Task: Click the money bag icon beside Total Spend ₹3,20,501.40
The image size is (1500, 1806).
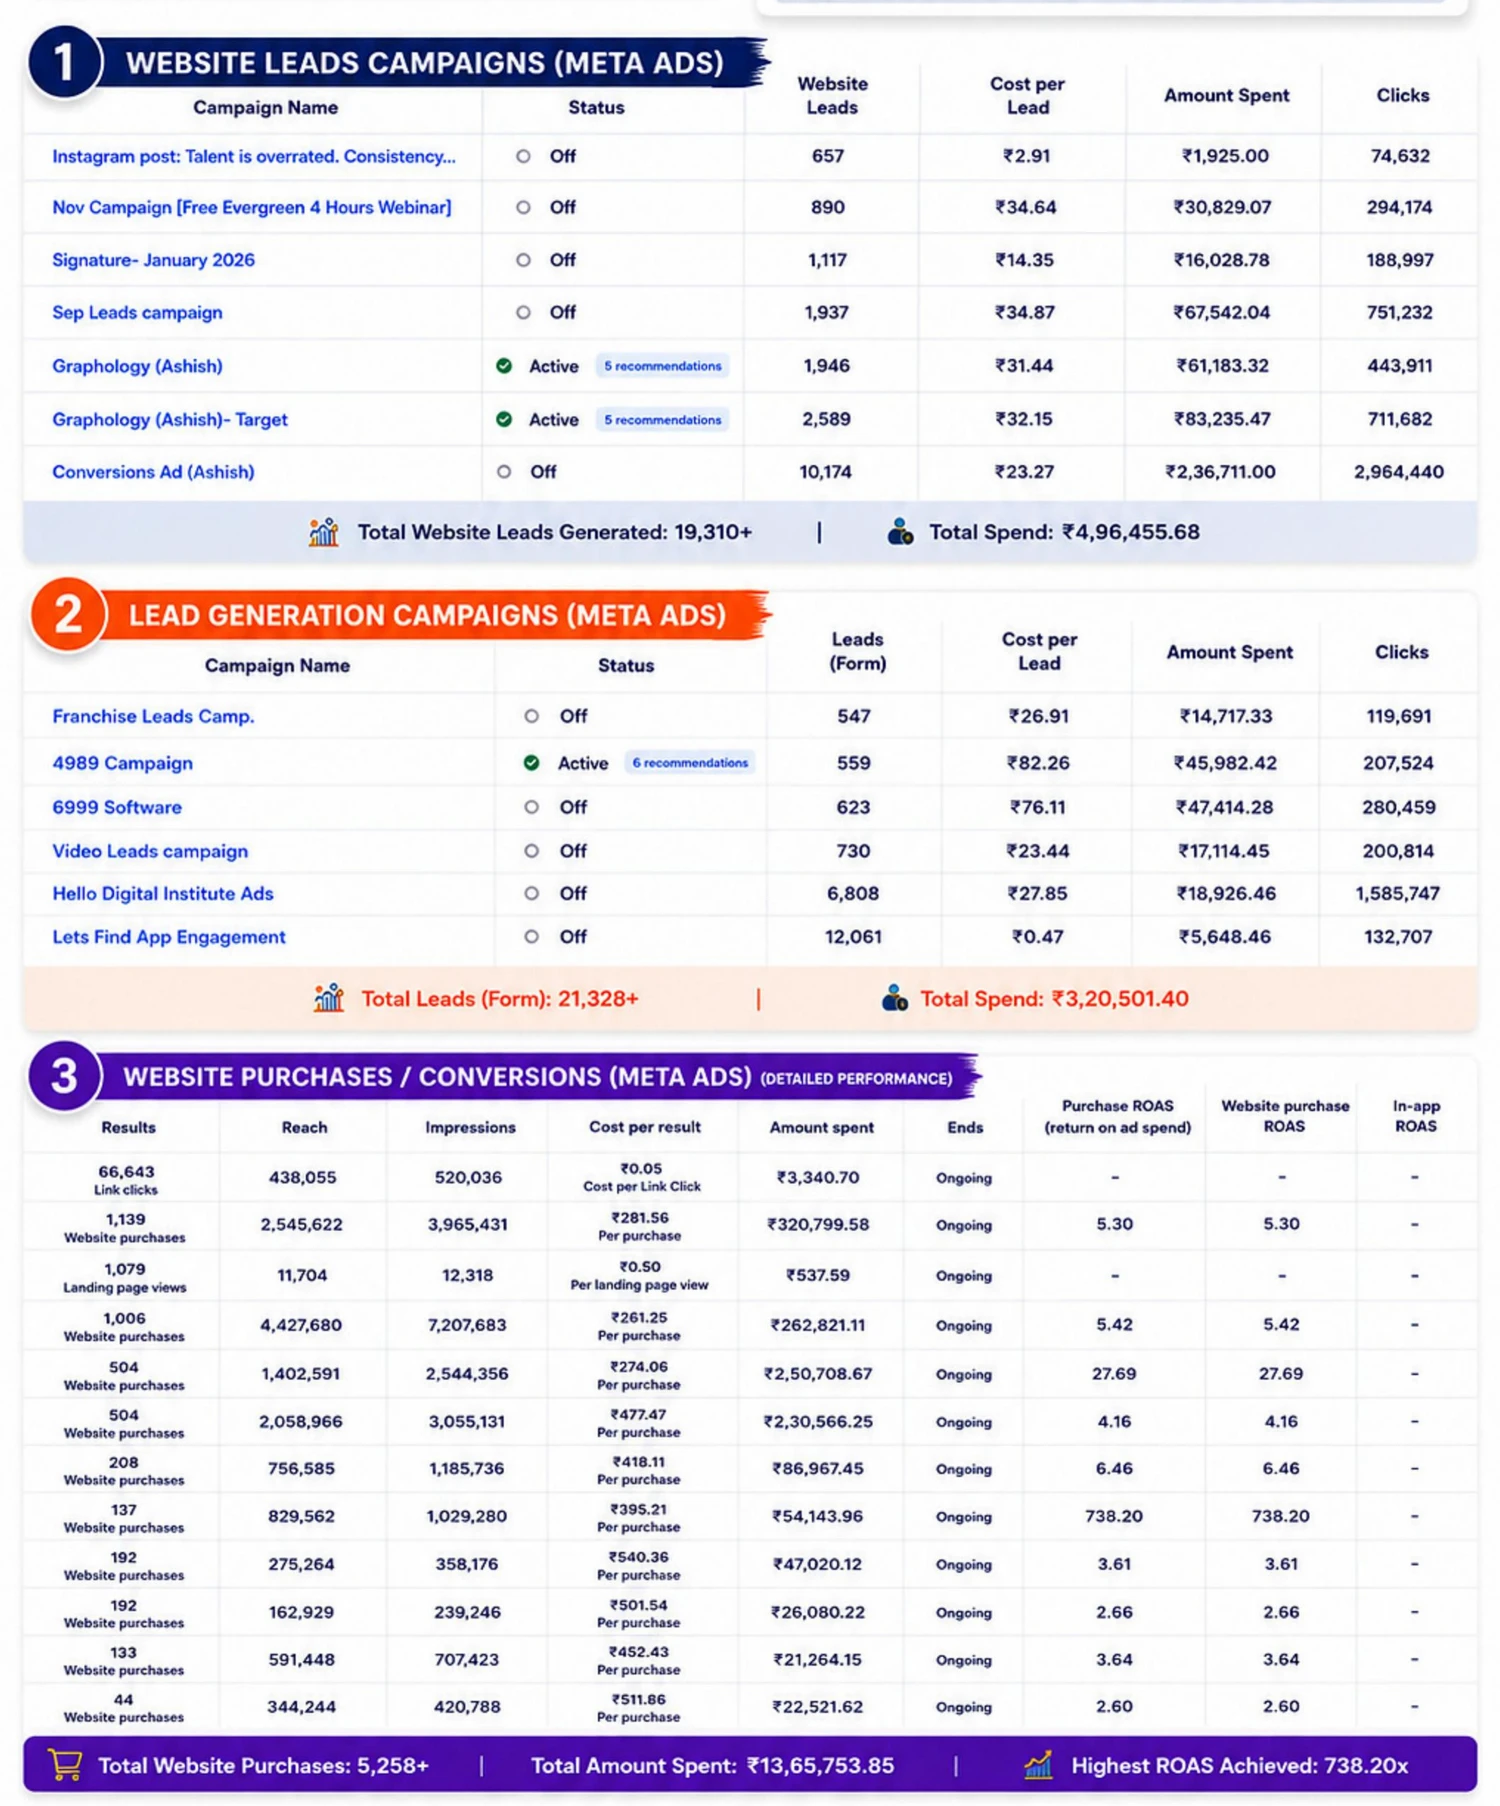Action: coord(895,998)
